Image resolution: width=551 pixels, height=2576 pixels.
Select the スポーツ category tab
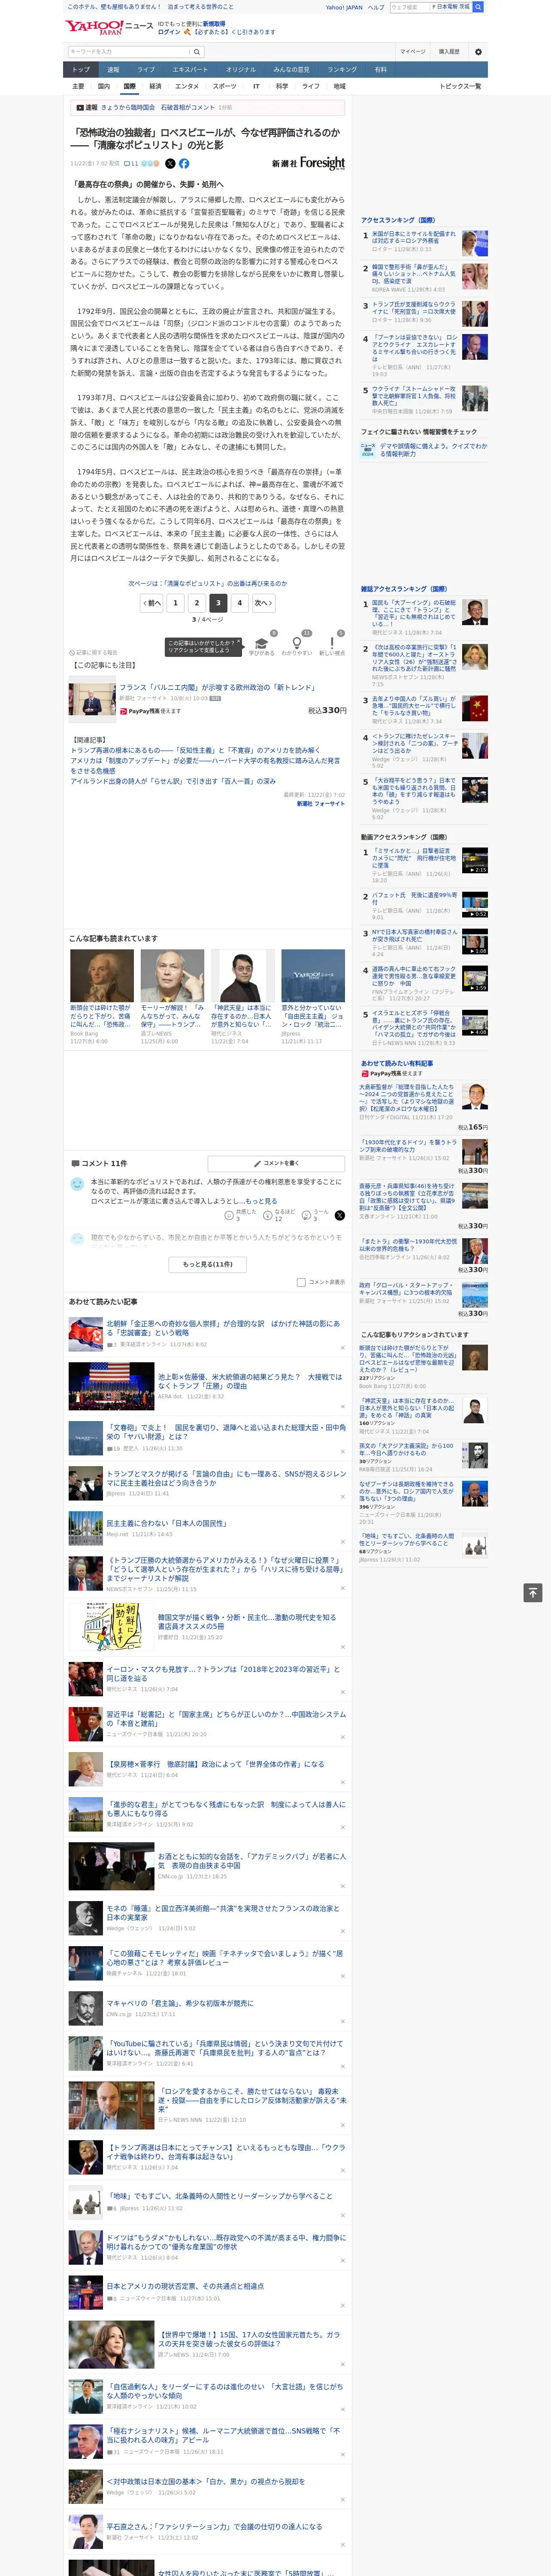point(225,86)
